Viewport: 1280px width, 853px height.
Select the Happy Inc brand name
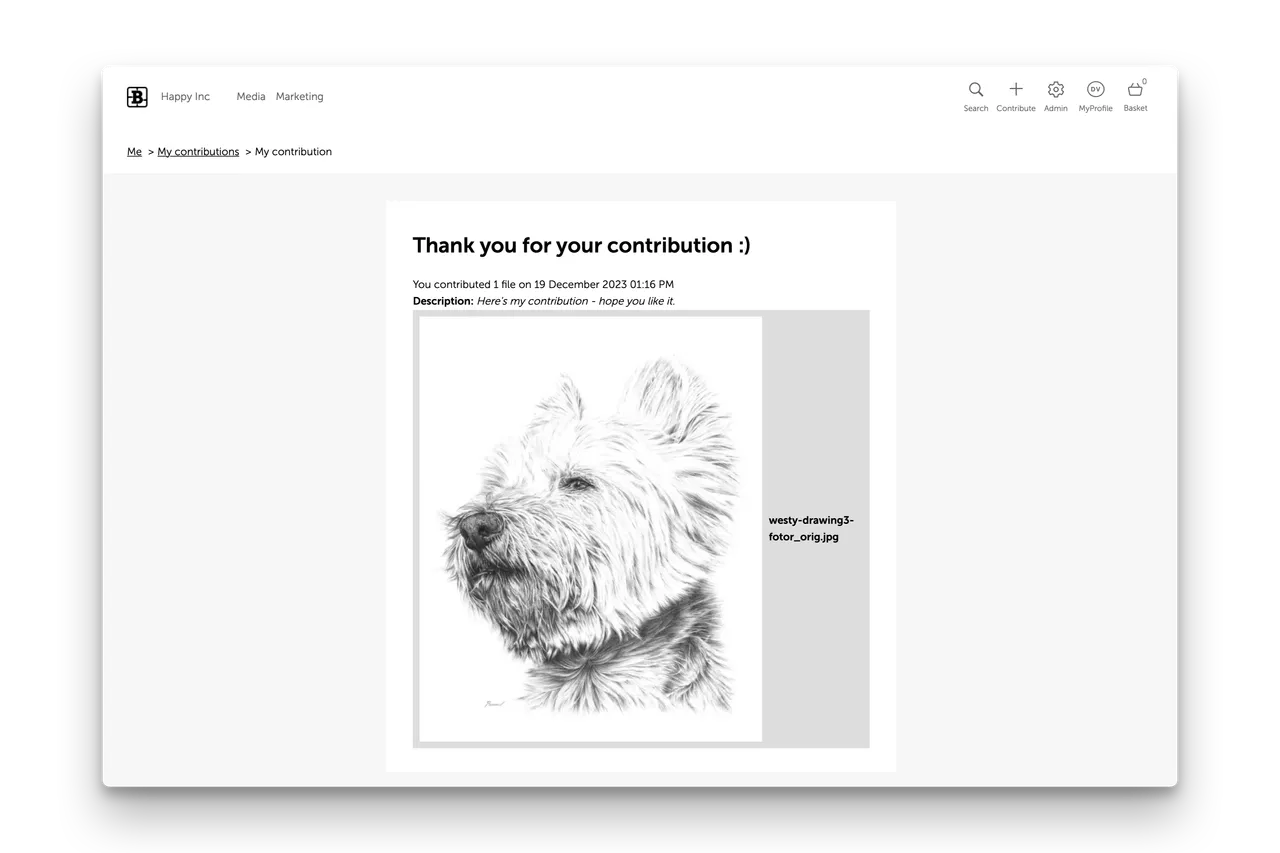[185, 97]
